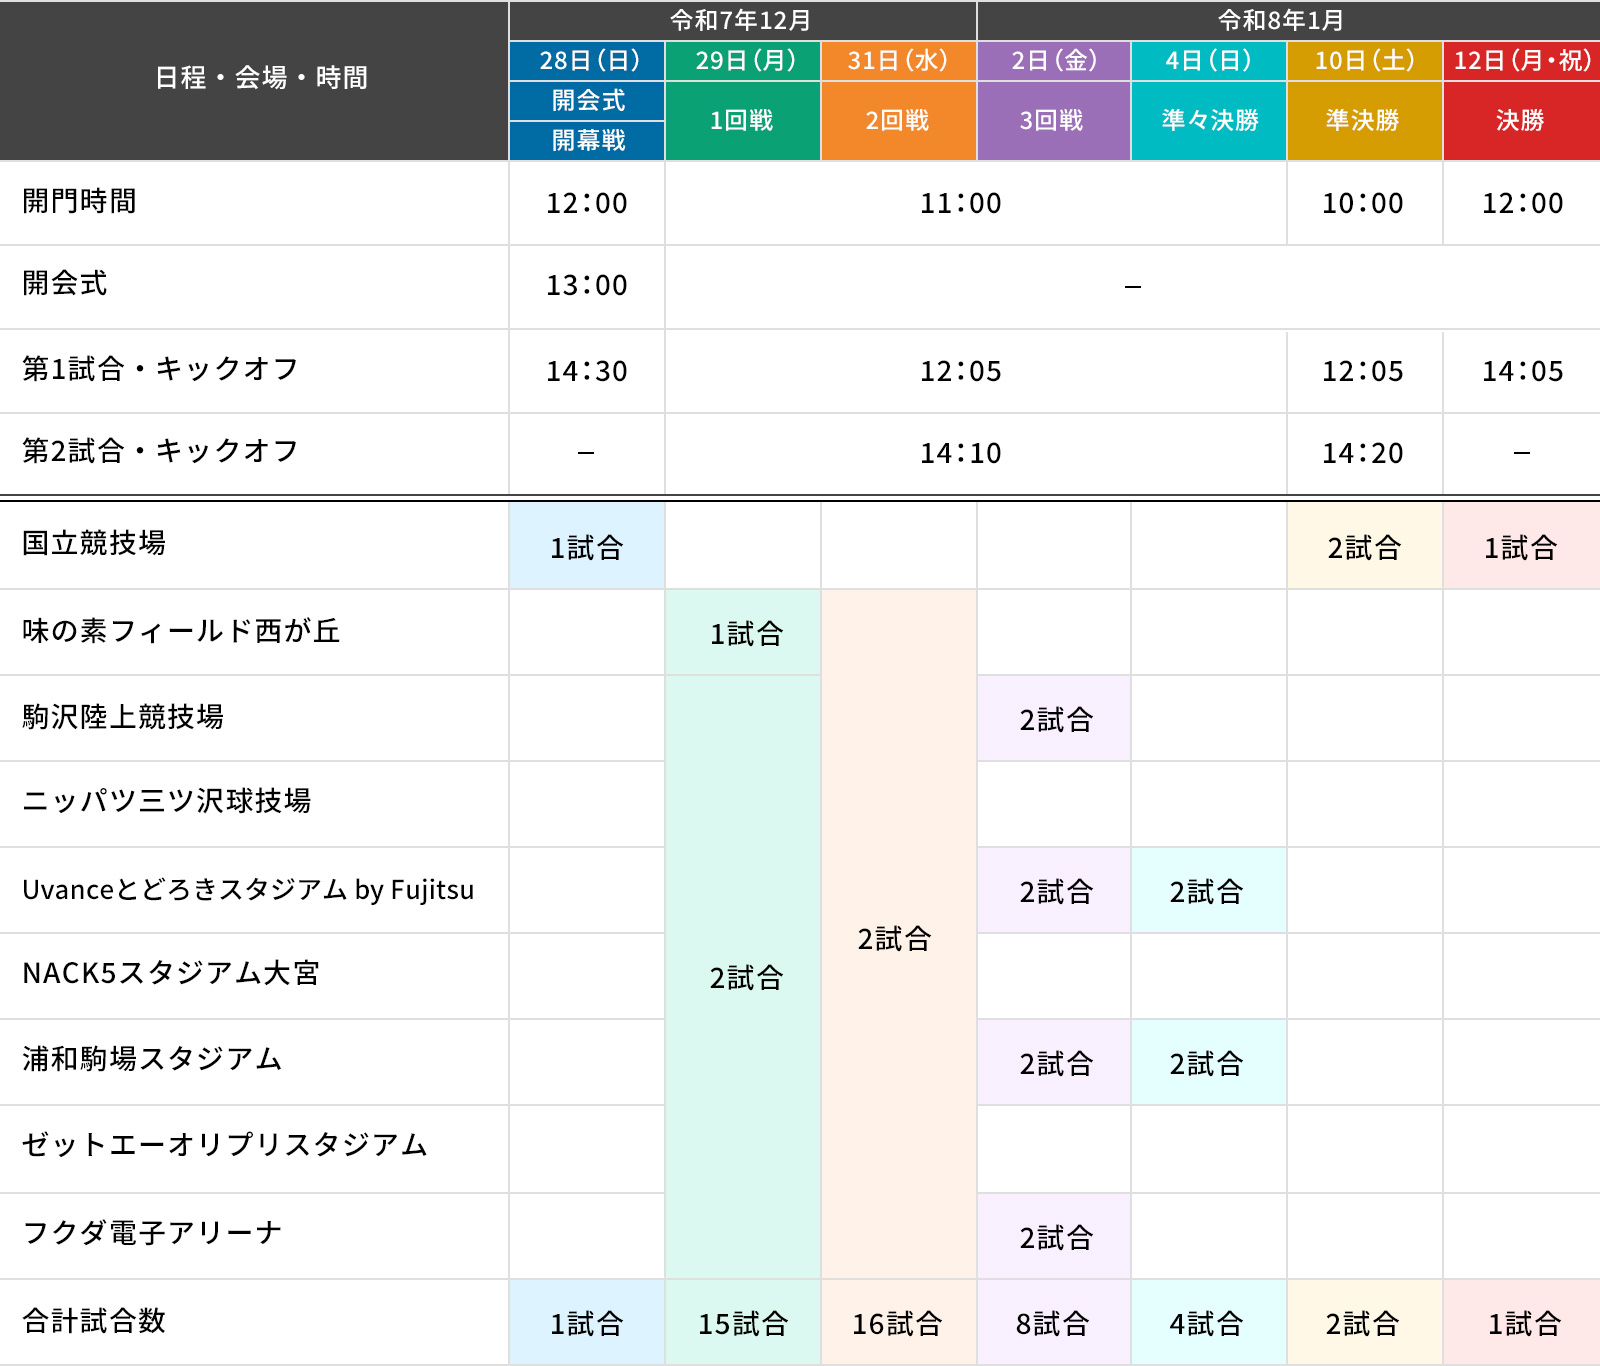Select the 準決勝 round header
The width and height of the screenshot is (1600, 1366).
pos(1364,121)
